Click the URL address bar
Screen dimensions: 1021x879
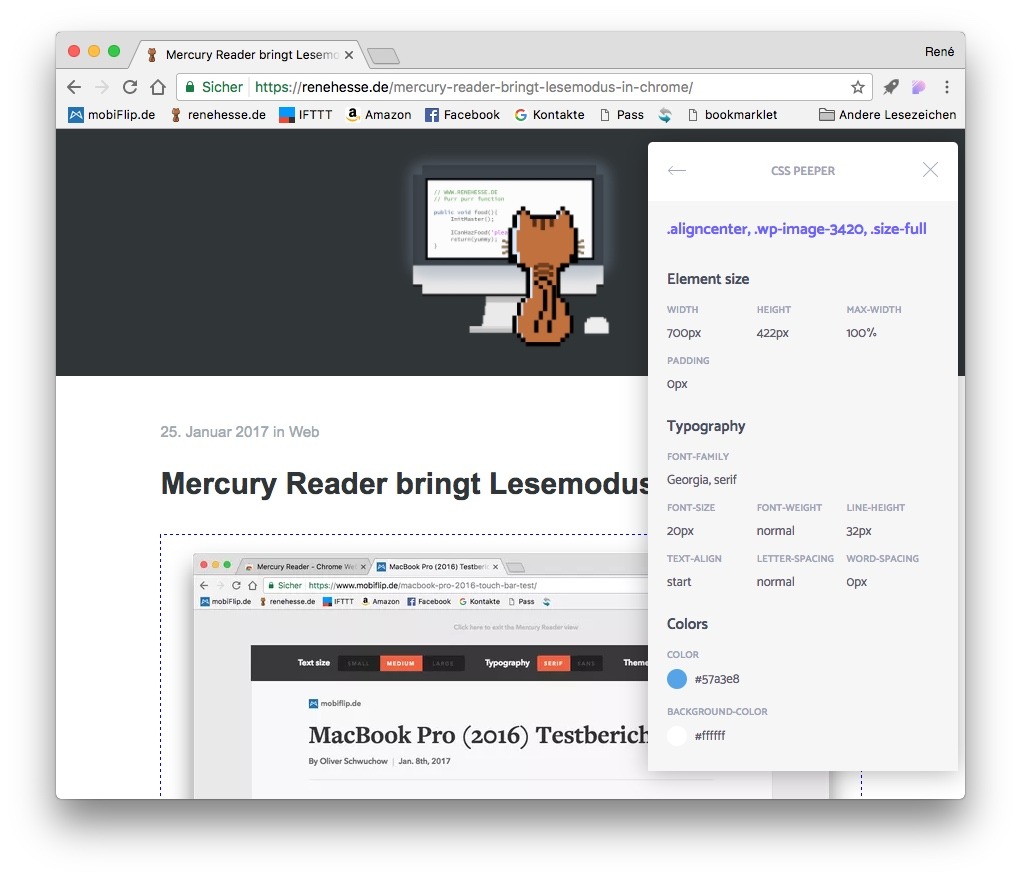pos(524,87)
